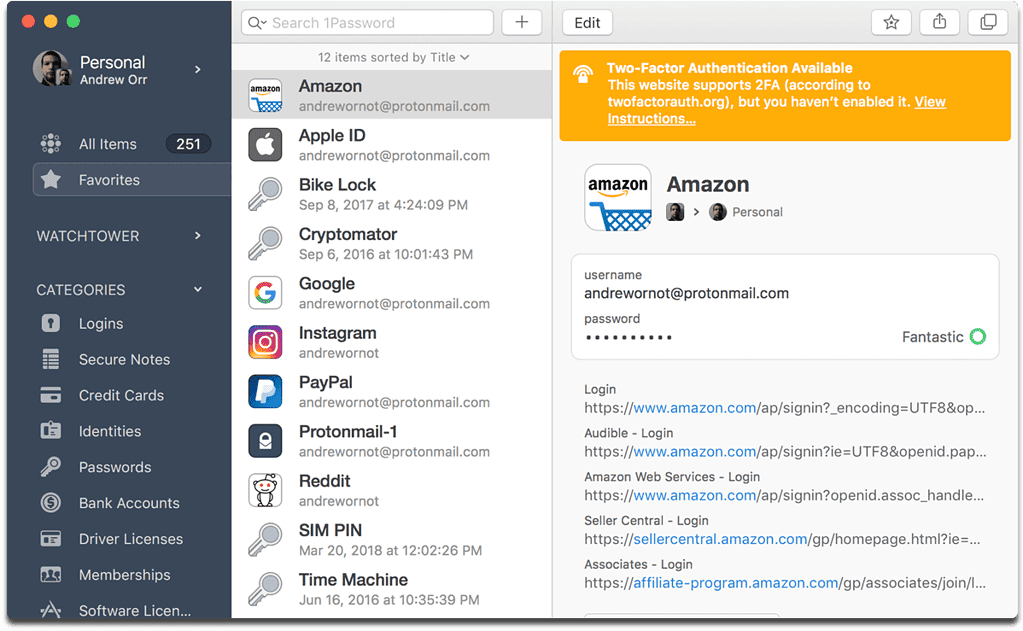Click the Edit button
This screenshot has width=1023, height=631.
tap(587, 22)
